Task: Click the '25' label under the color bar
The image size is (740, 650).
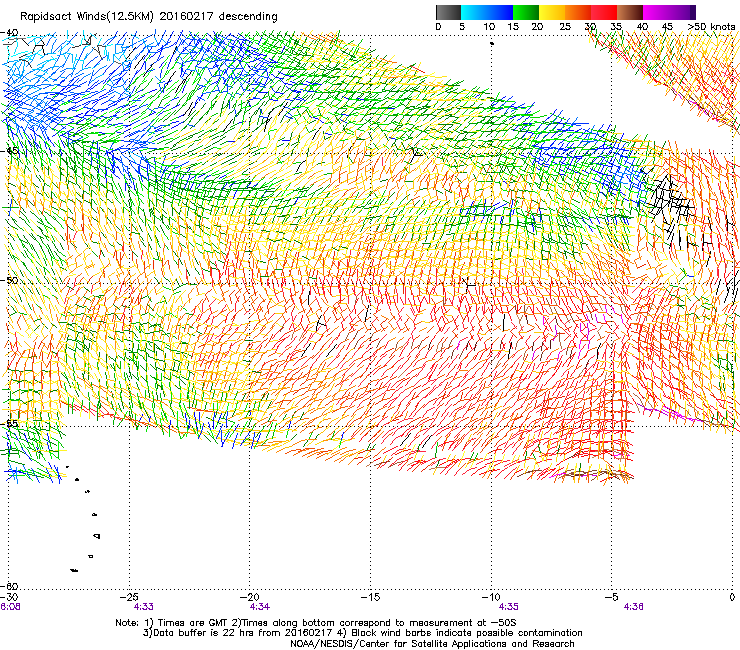Action: pos(565,27)
